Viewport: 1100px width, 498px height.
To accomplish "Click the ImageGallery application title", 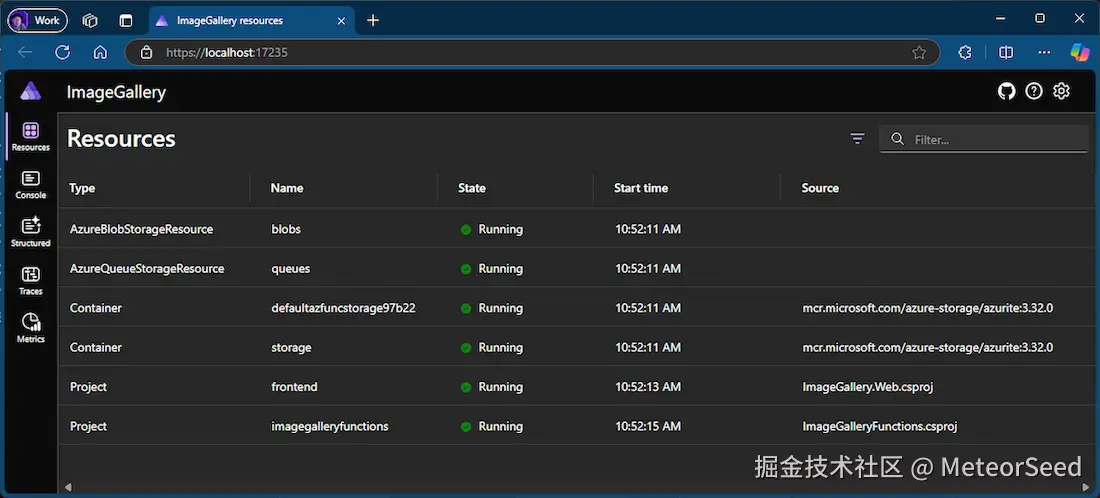I will (x=116, y=92).
